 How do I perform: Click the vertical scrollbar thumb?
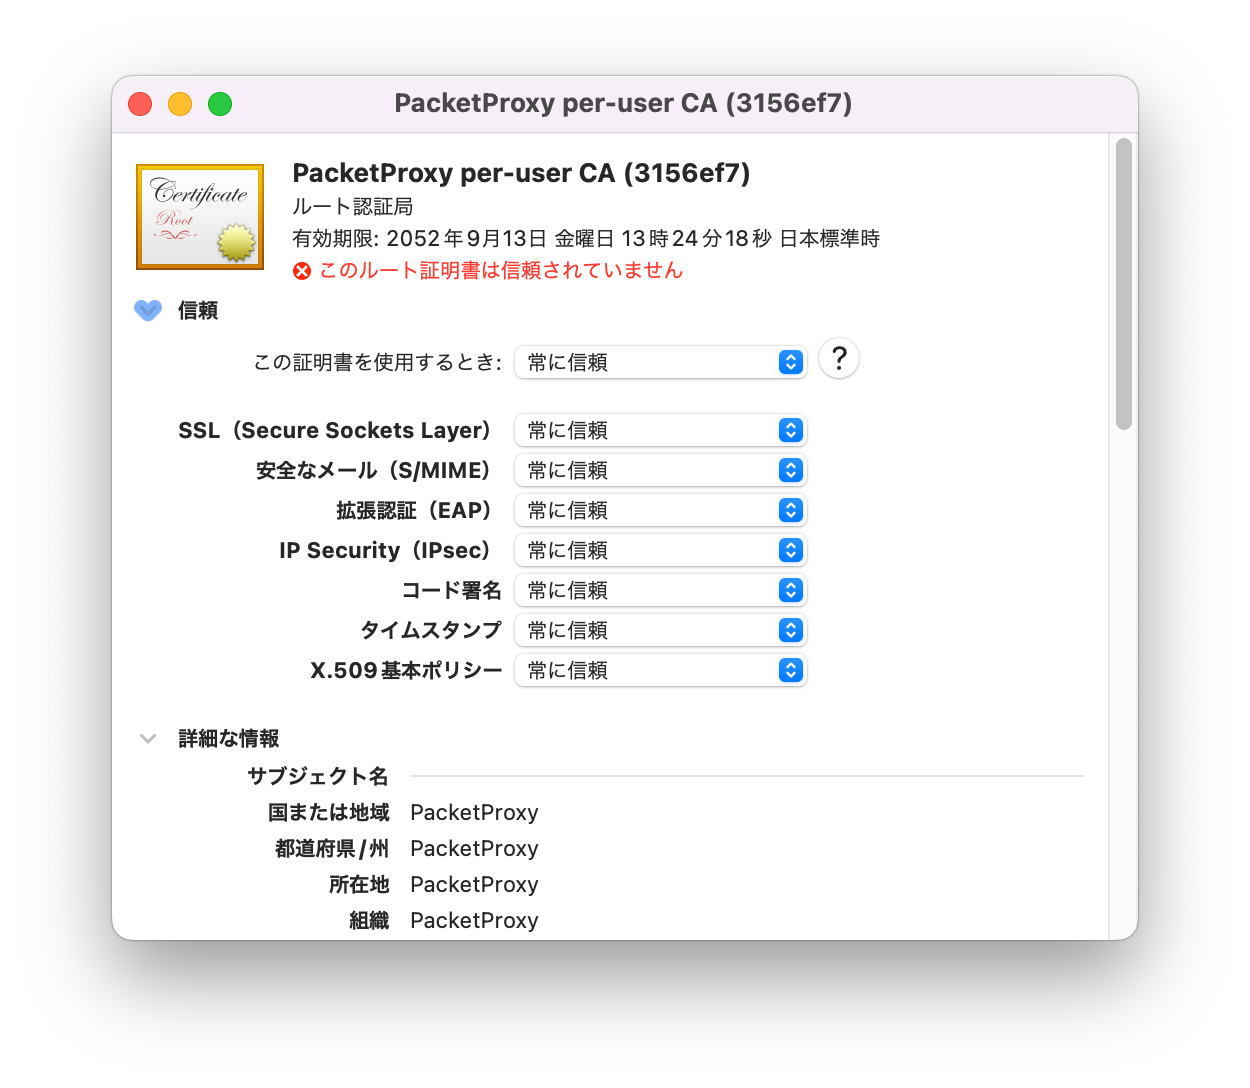pos(1124,284)
